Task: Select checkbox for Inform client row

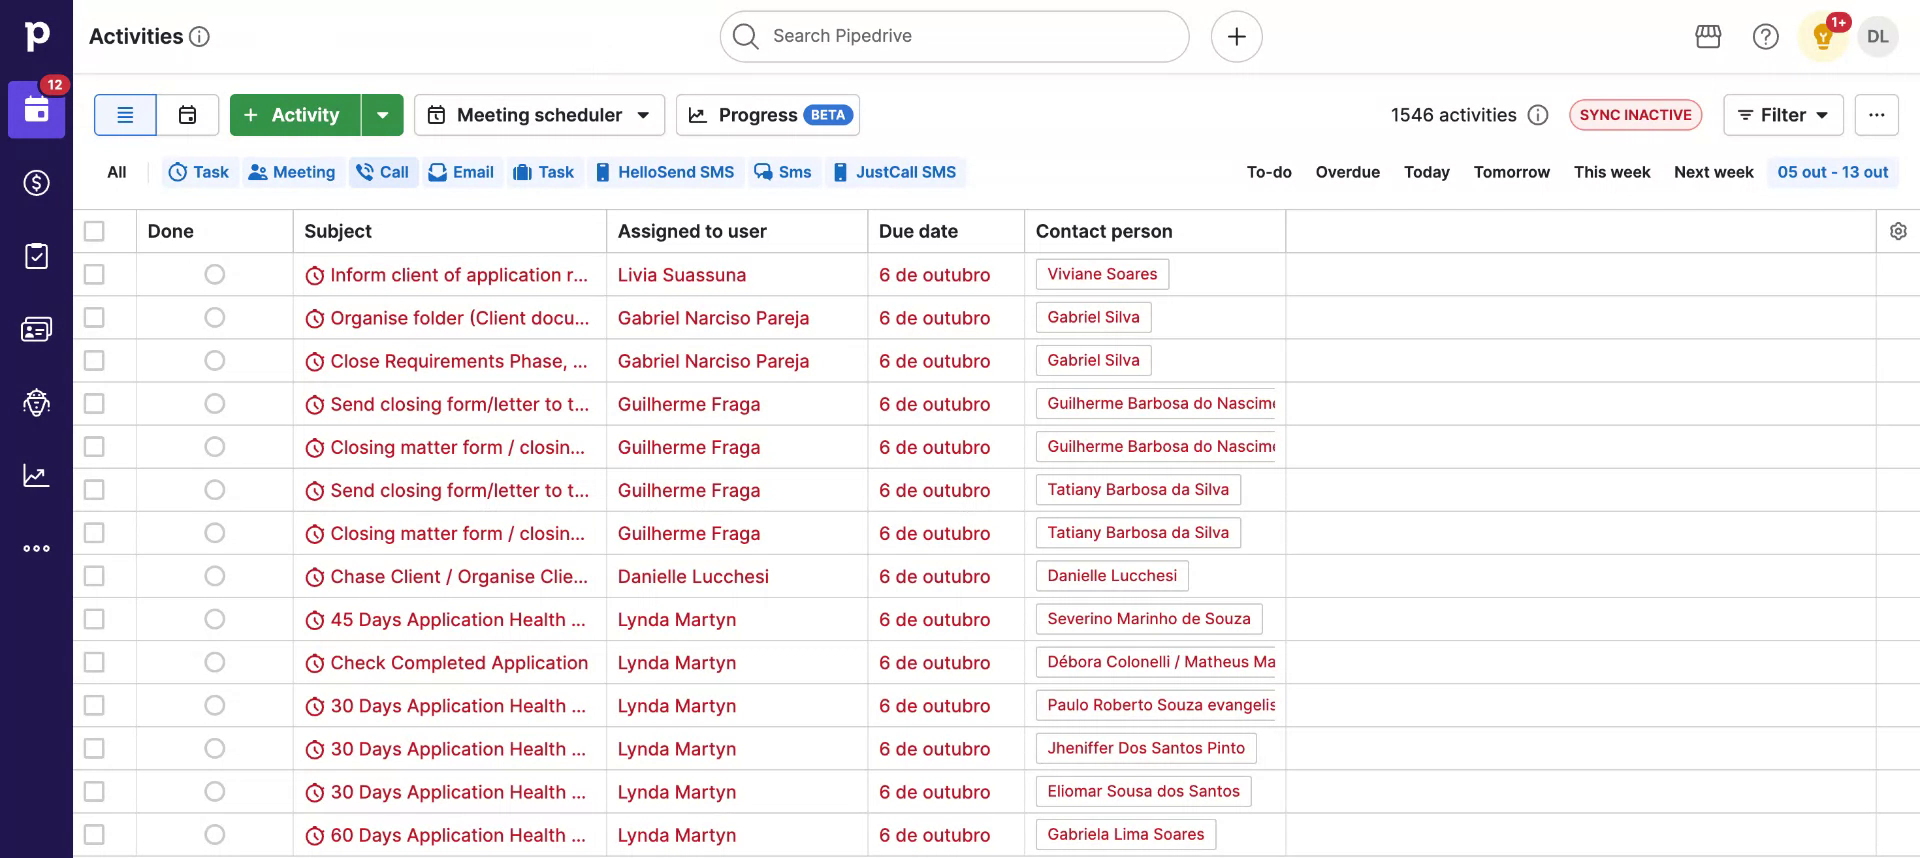Action: coord(94,274)
